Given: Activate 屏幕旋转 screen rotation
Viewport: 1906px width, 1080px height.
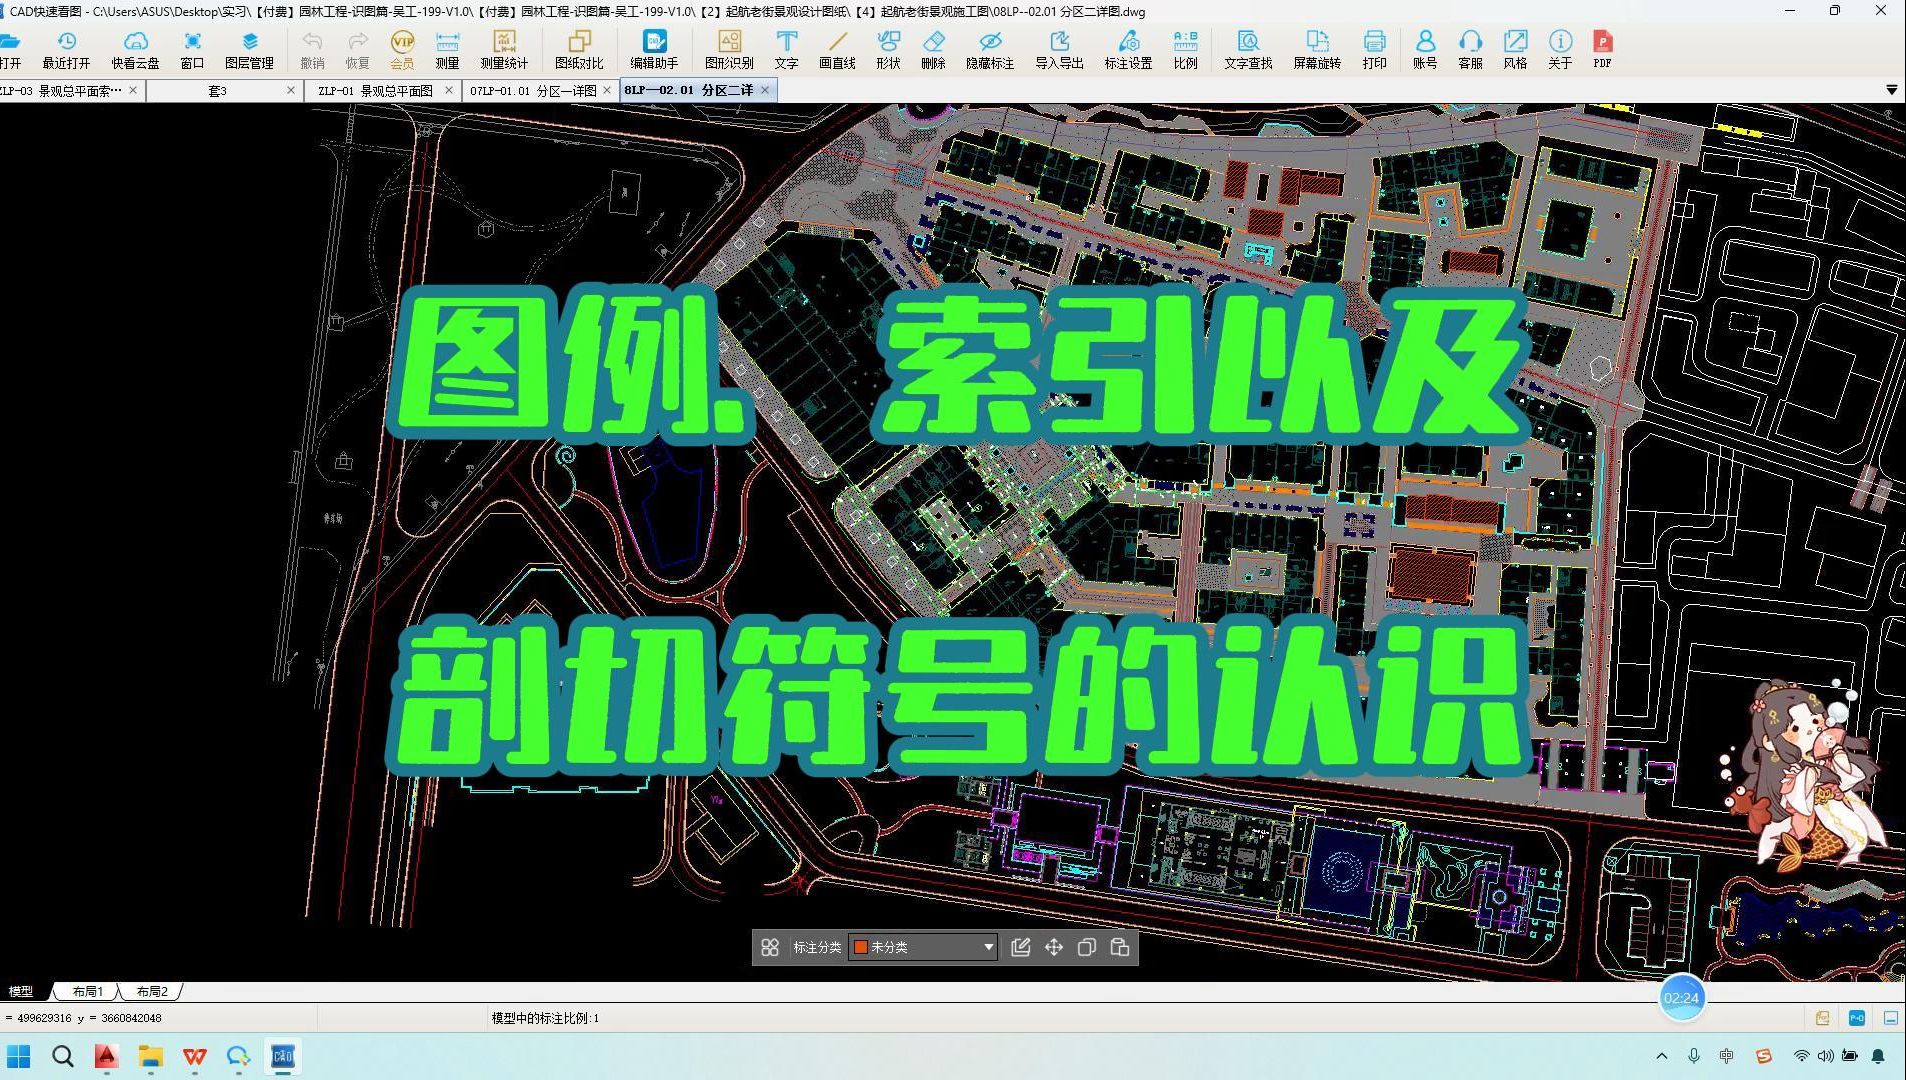Looking at the screenshot, I should (x=1316, y=48).
